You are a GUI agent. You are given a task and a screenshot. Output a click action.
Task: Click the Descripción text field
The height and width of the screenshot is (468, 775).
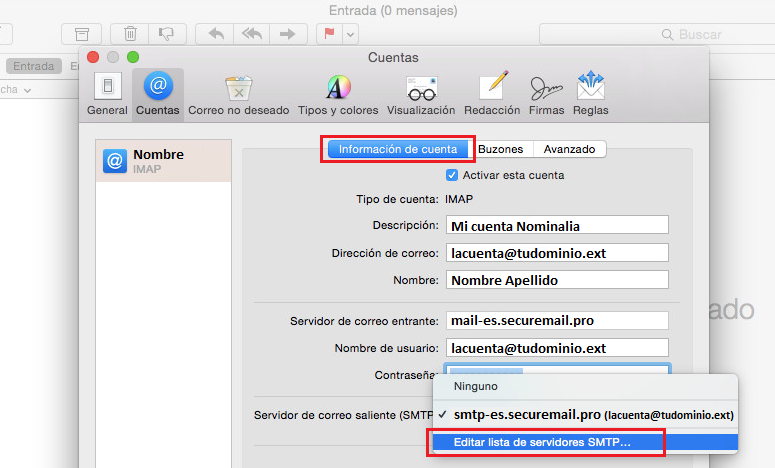click(557, 225)
